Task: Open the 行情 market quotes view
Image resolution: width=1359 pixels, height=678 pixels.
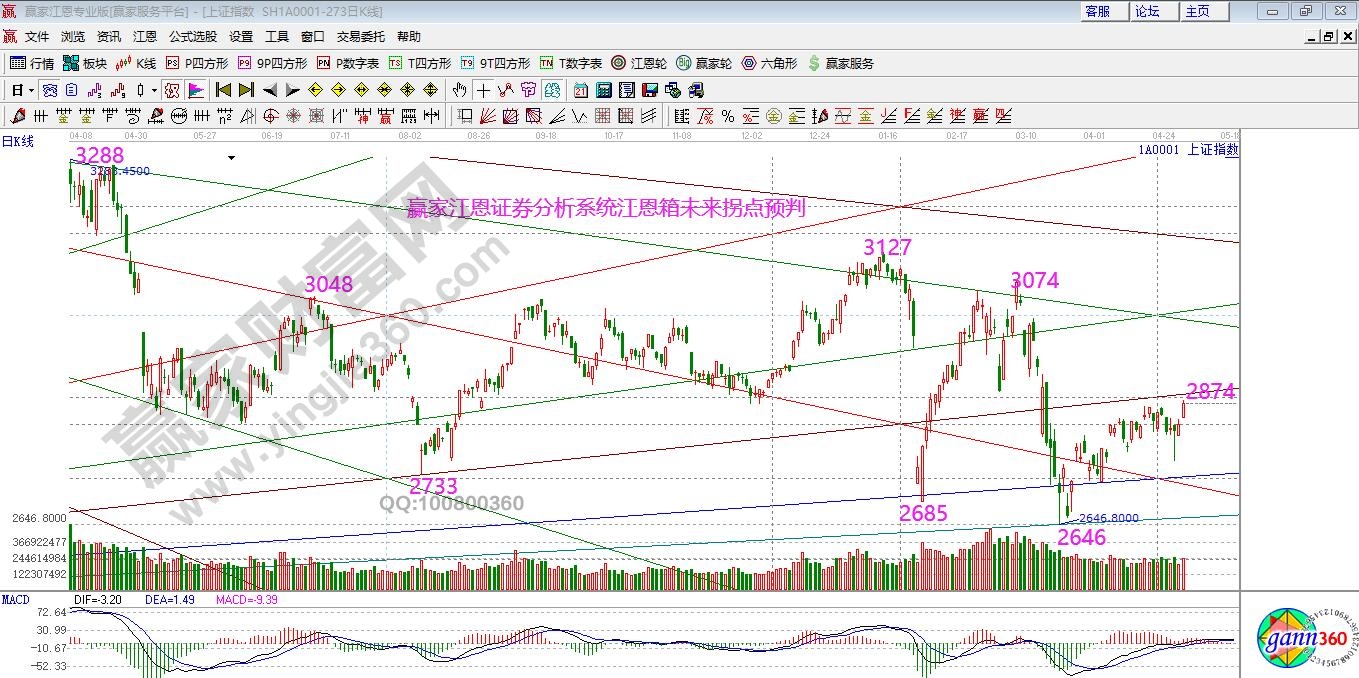Action: pyautogui.click(x=32, y=63)
